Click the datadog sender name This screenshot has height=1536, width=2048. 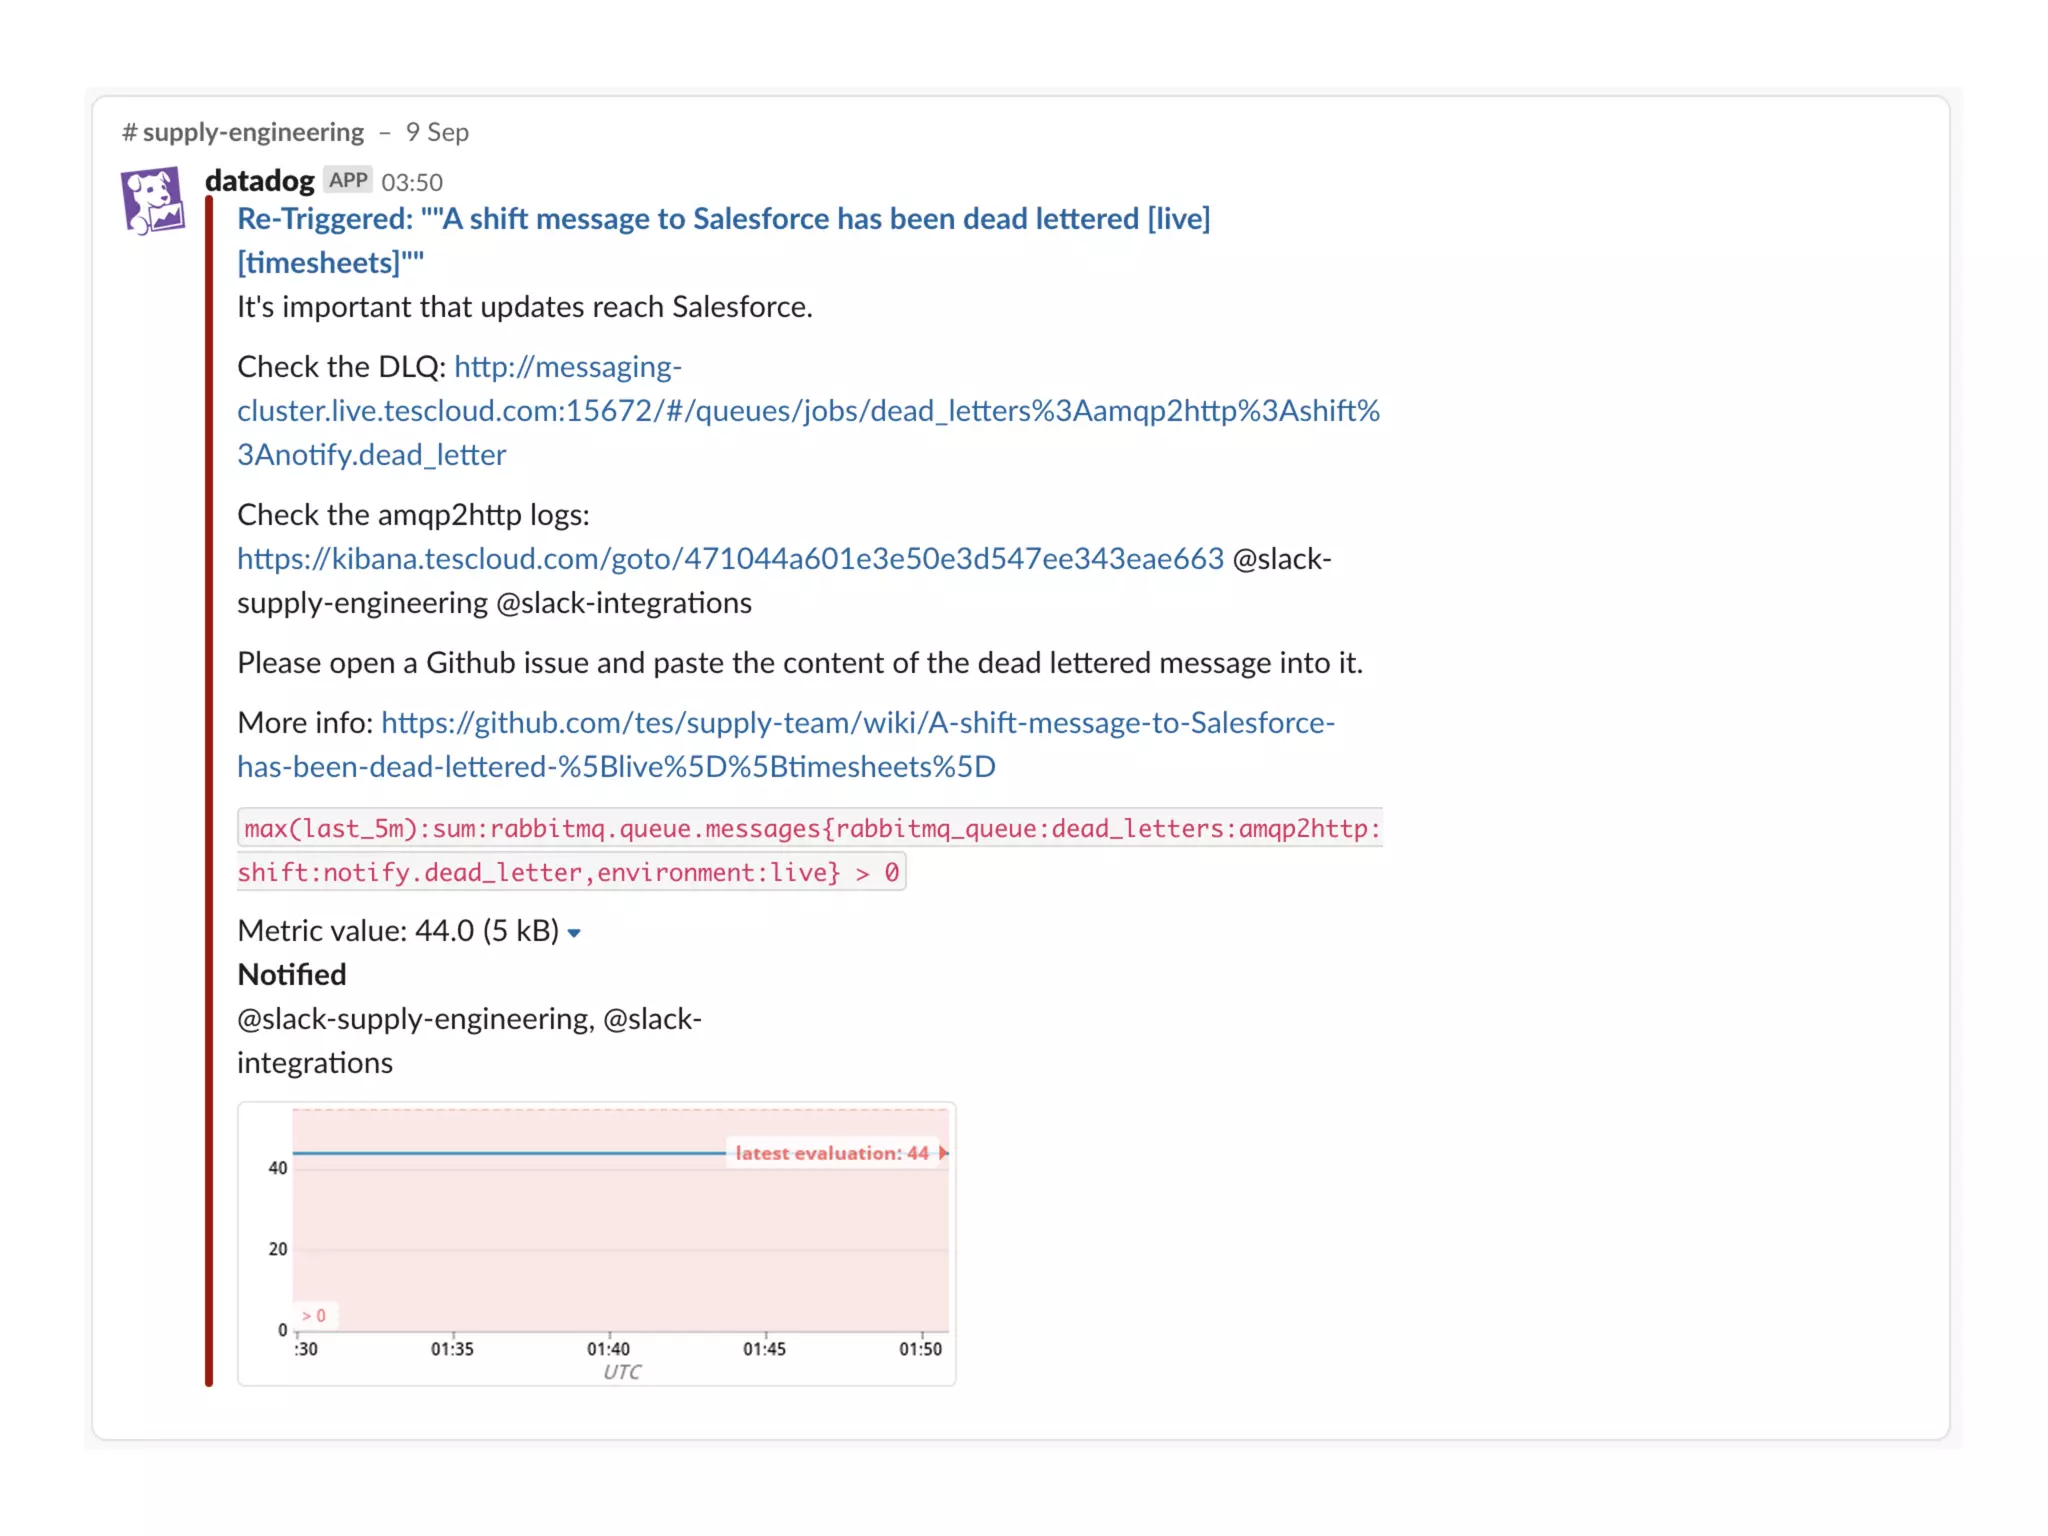click(x=259, y=181)
